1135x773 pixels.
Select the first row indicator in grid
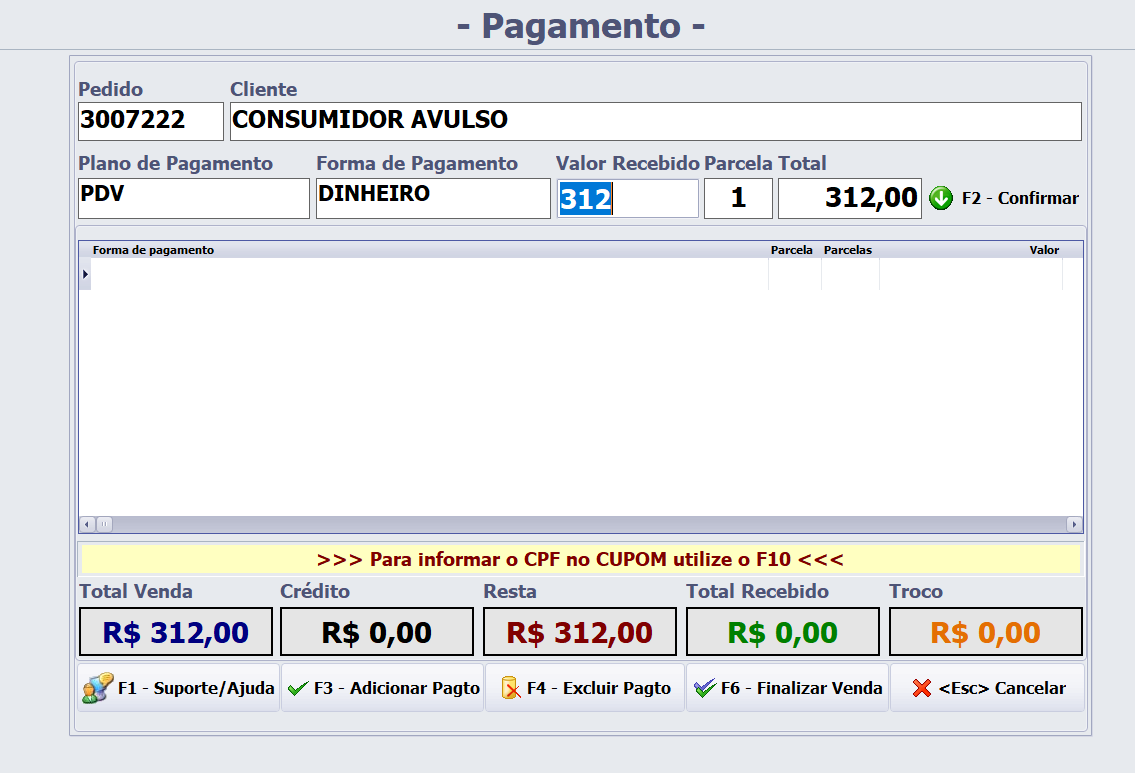tap(85, 274)
